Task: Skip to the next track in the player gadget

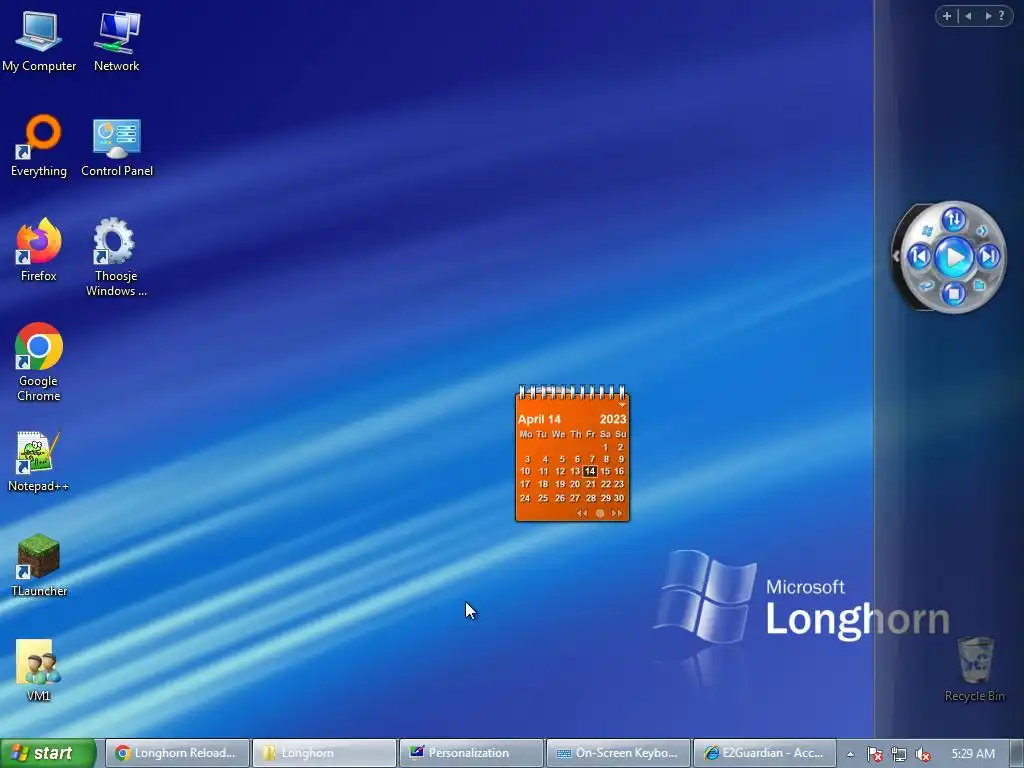Action: 989,256
